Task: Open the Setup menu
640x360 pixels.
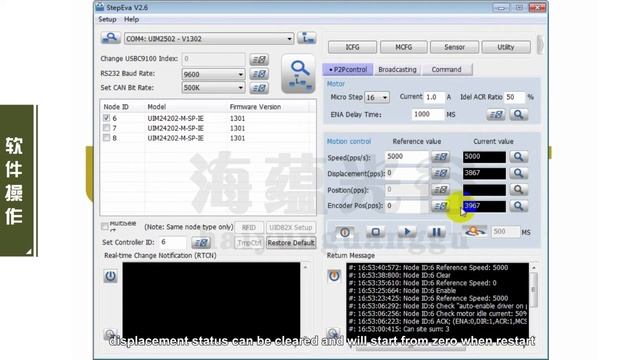Action: (107, 19)
